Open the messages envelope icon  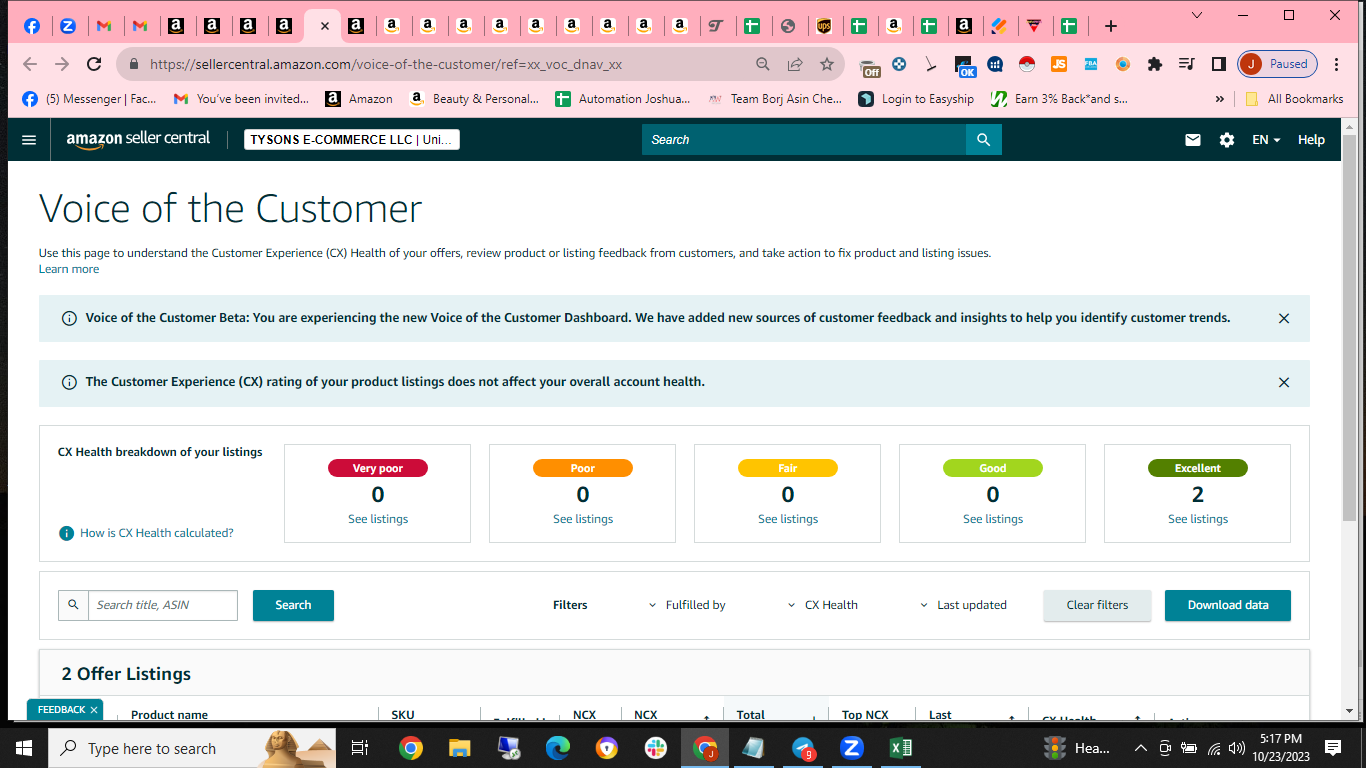tap(1192, 140)
